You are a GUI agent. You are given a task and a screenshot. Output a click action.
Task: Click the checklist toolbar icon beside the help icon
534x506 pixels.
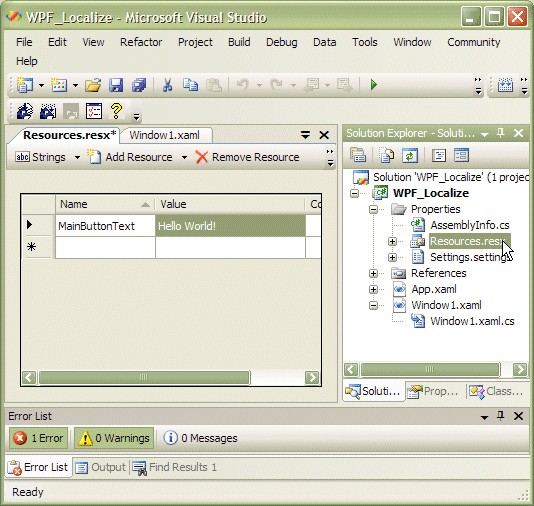point(94,111)
